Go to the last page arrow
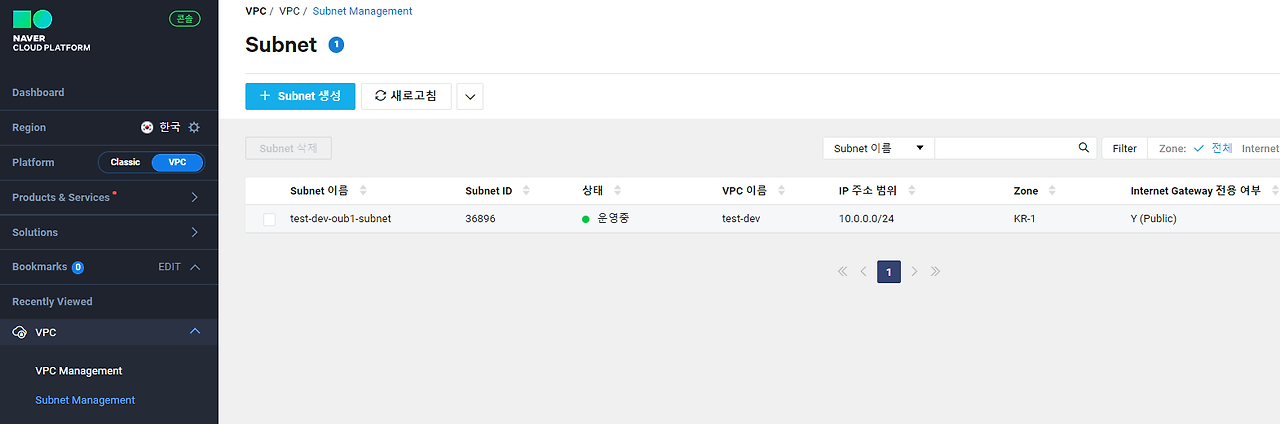This screenshot has width=1280, height=424. point(936,271)
